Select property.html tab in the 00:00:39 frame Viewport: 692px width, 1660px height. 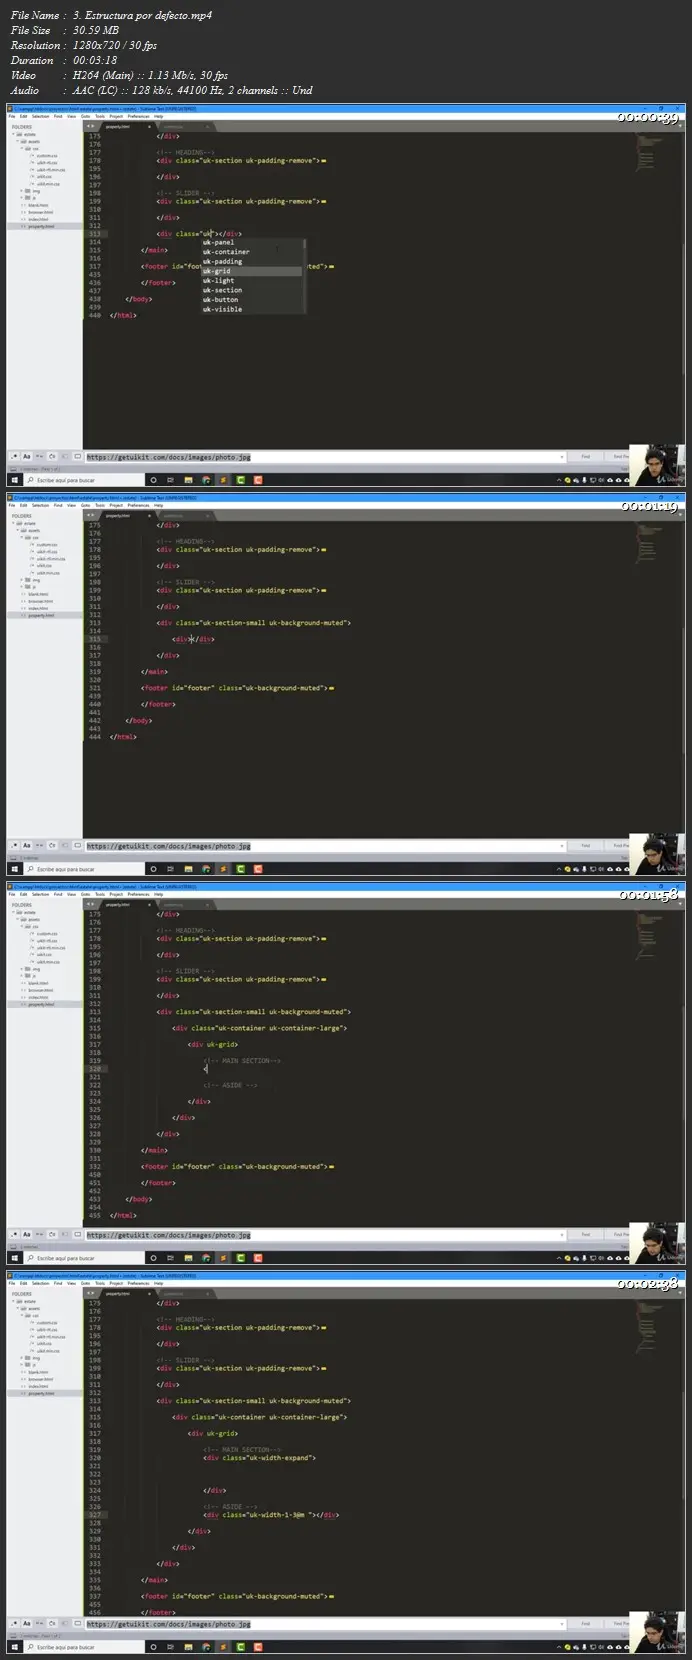(x=122, y=126)
